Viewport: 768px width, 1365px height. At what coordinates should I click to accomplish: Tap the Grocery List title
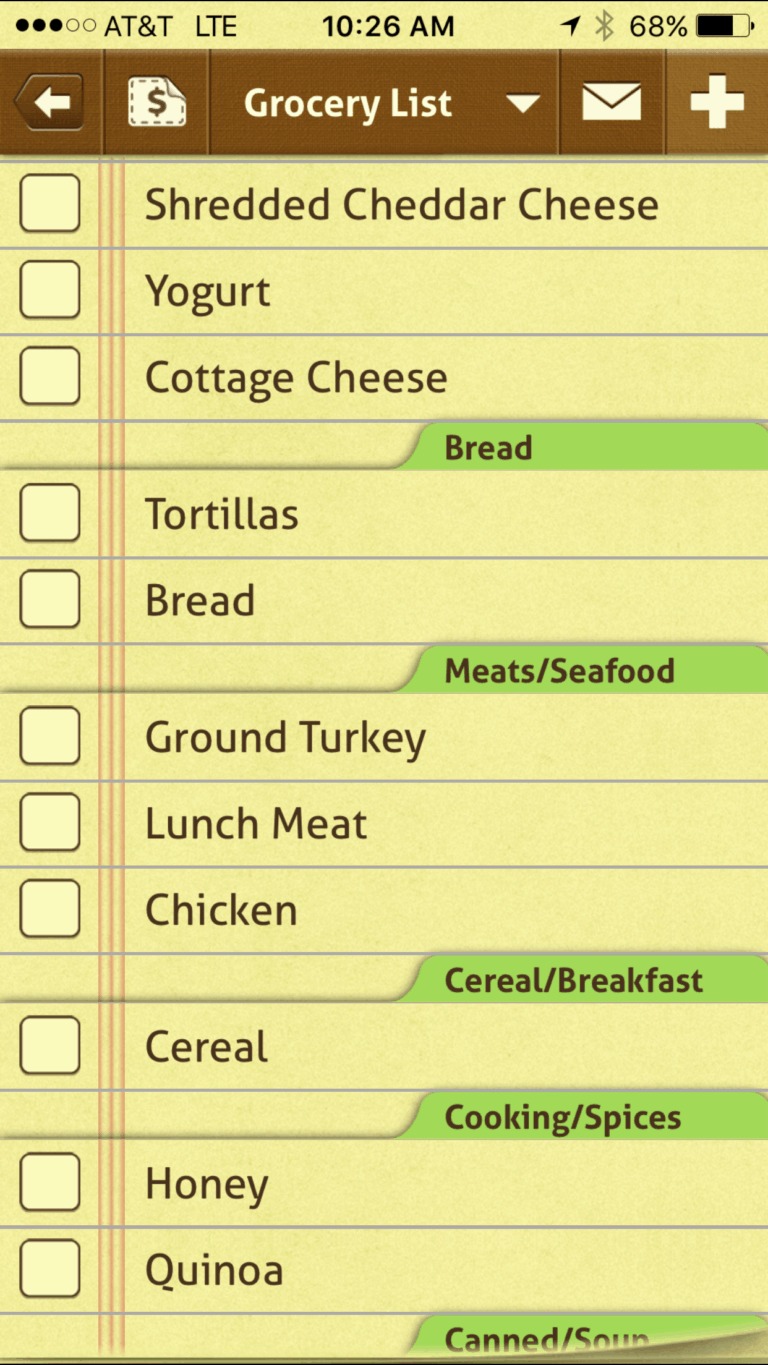click(x=348, y=103)
